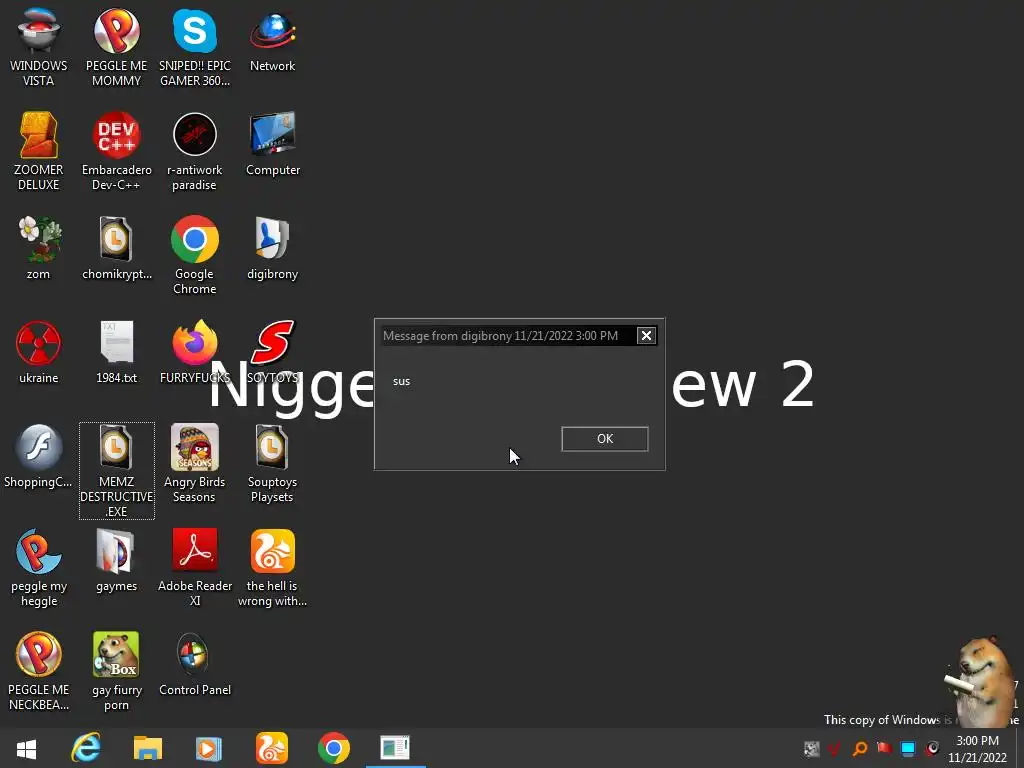Select the 'peggle my heggle' icon
The image size is (1024, 768).
click(x=39, y=568)
